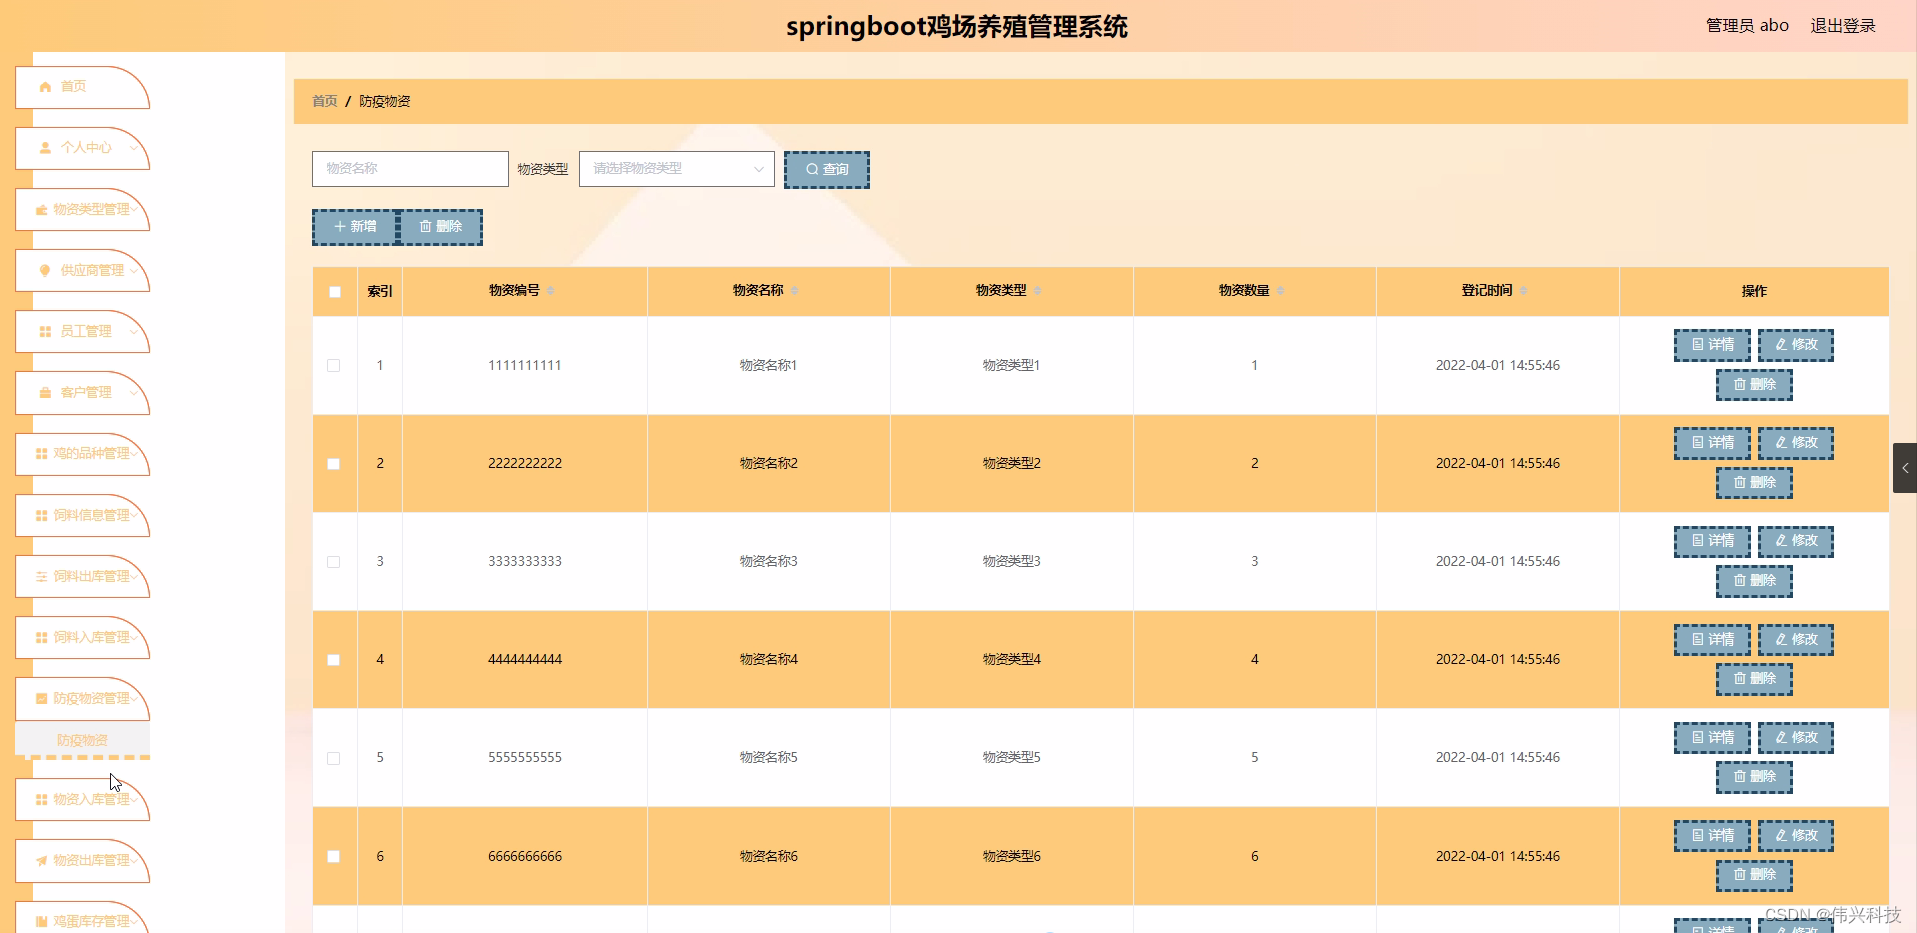Check the checkbox for row with 物资名称5

[334, 758]
